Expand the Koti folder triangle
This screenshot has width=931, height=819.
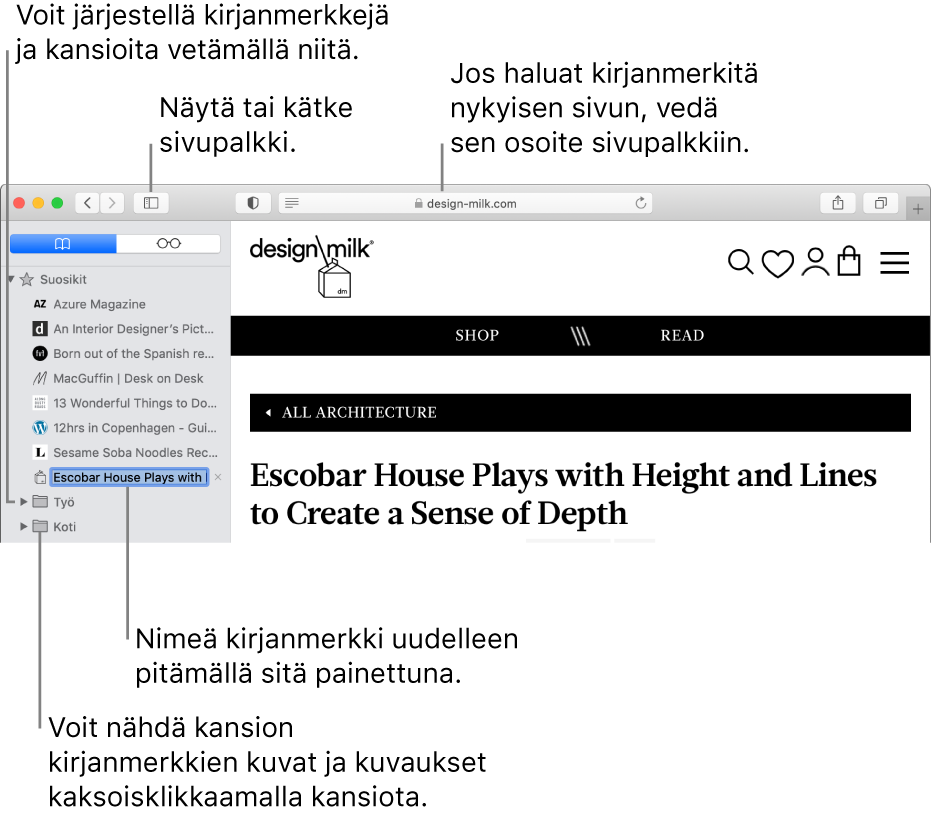tap(23, 526)
